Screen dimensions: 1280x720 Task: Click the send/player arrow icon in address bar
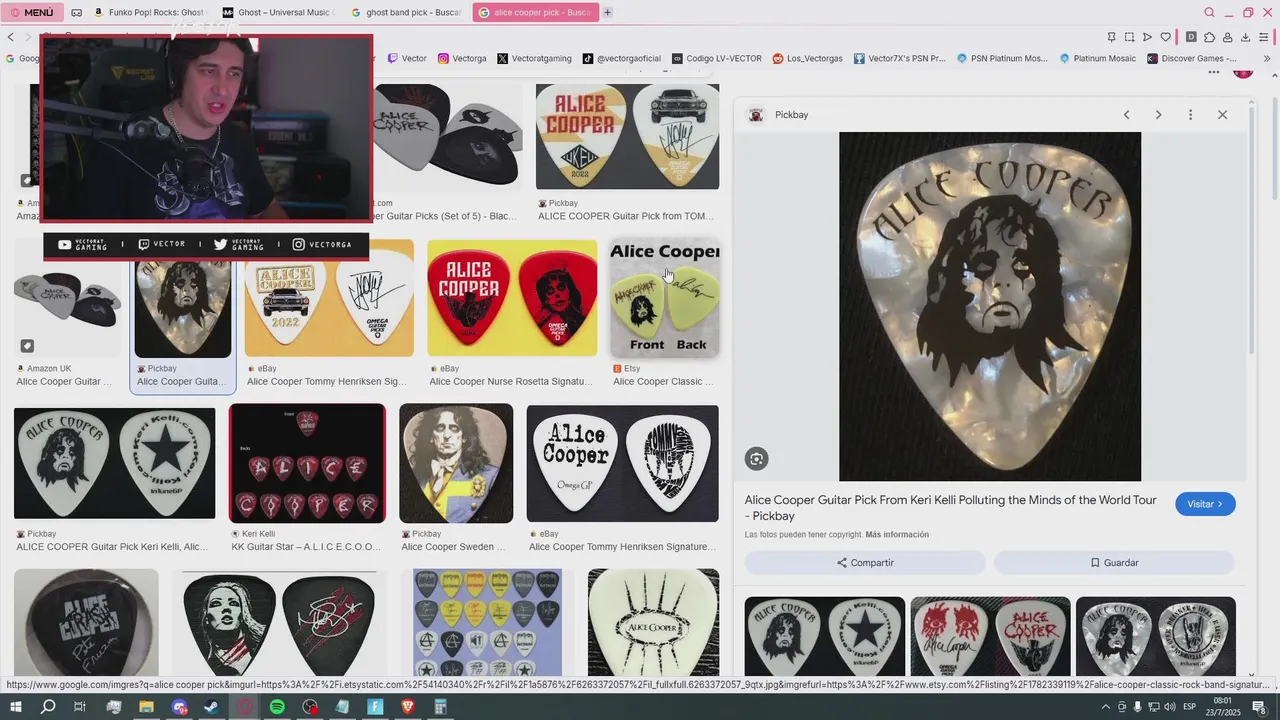1147,37
